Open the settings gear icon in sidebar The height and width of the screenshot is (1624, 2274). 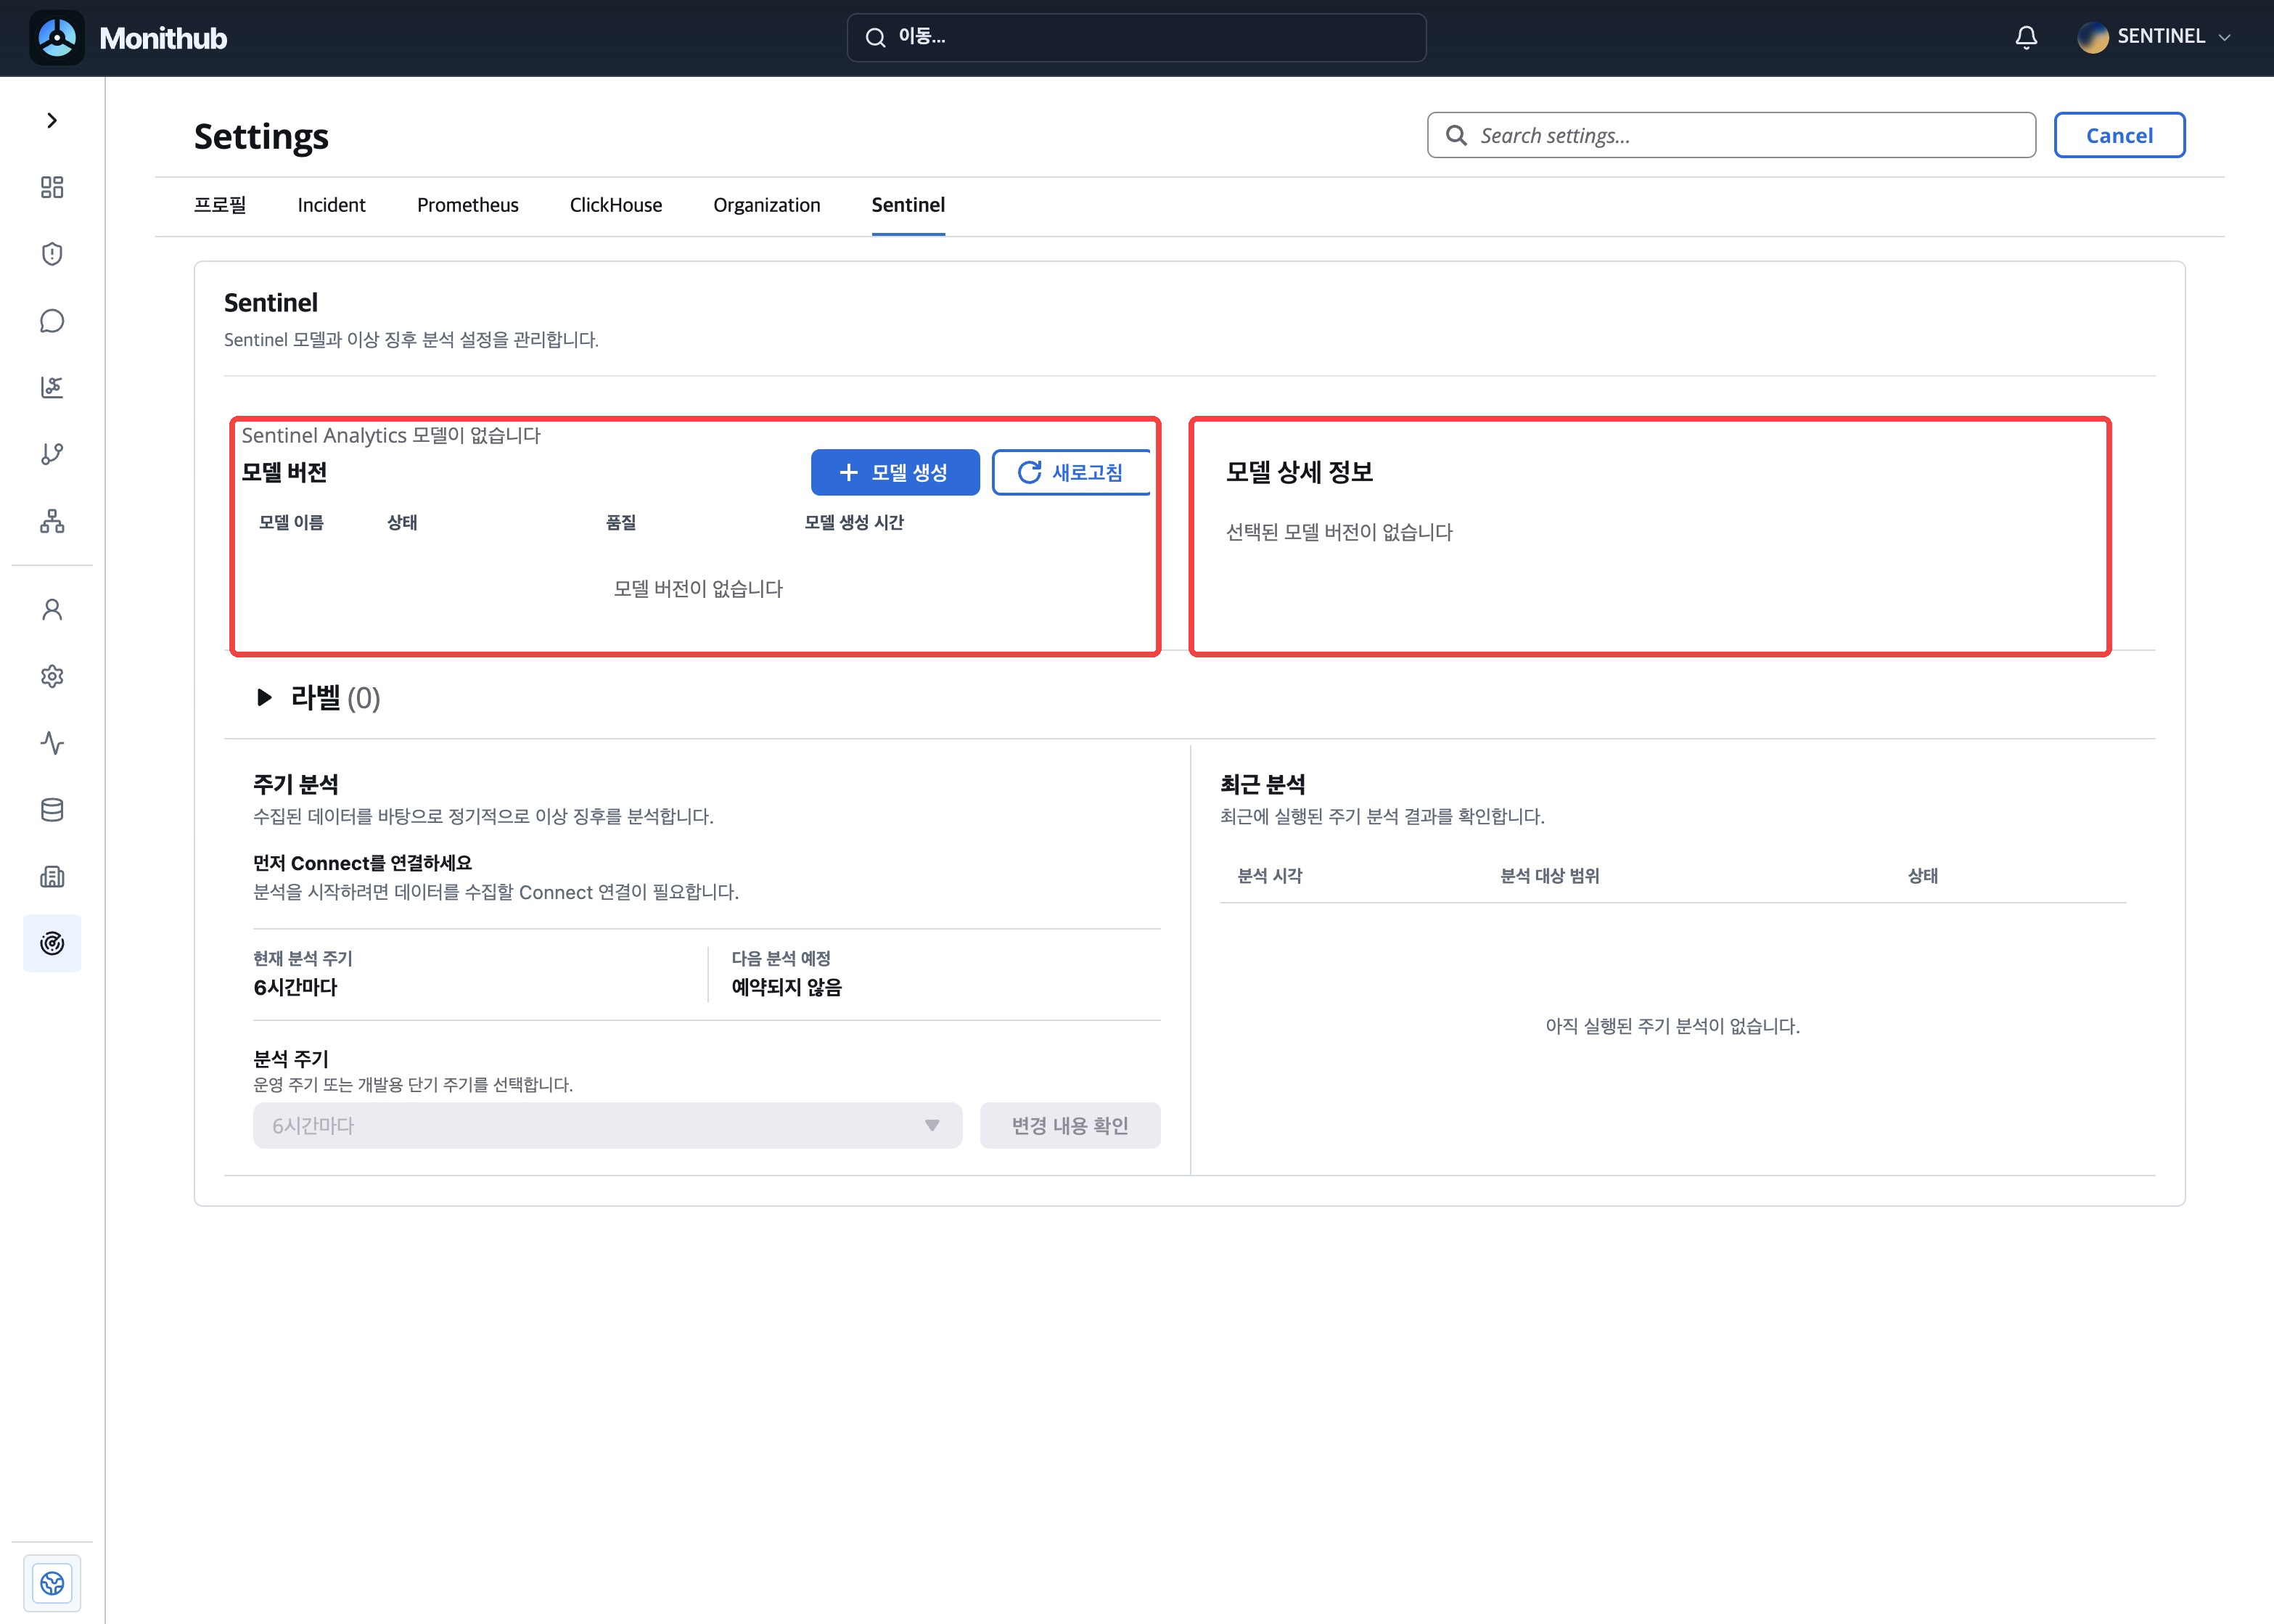coord(52,677)
